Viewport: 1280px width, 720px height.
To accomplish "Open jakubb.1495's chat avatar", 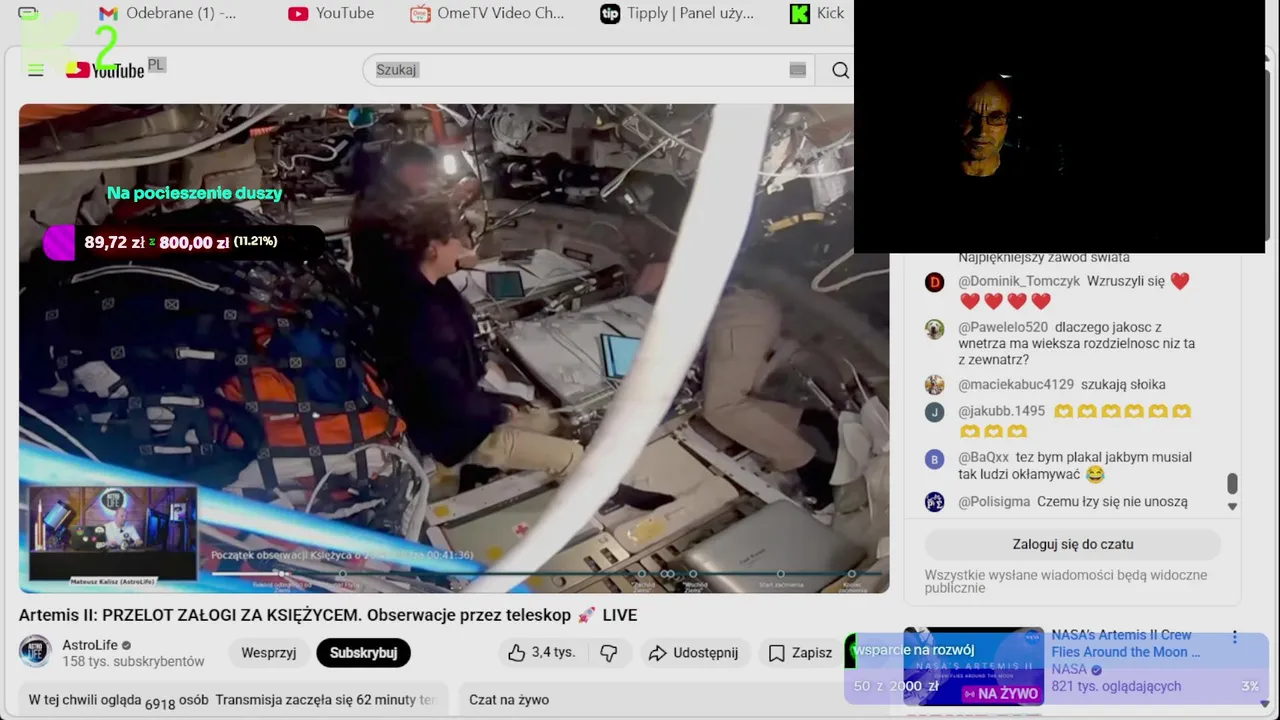I will [x=935, y=412].
